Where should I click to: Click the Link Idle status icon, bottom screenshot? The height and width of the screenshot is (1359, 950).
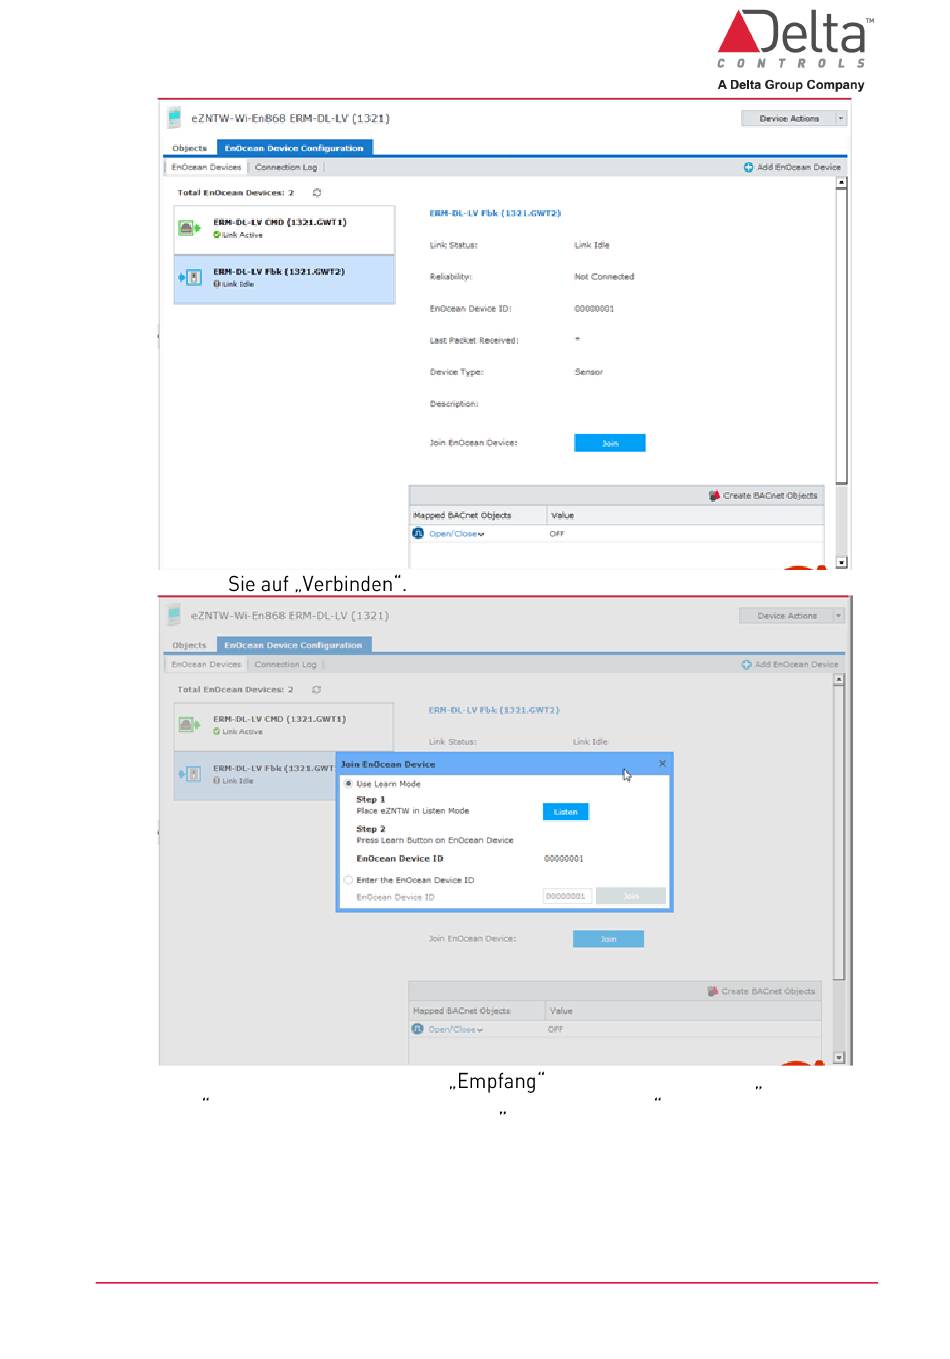coord(216,781)
